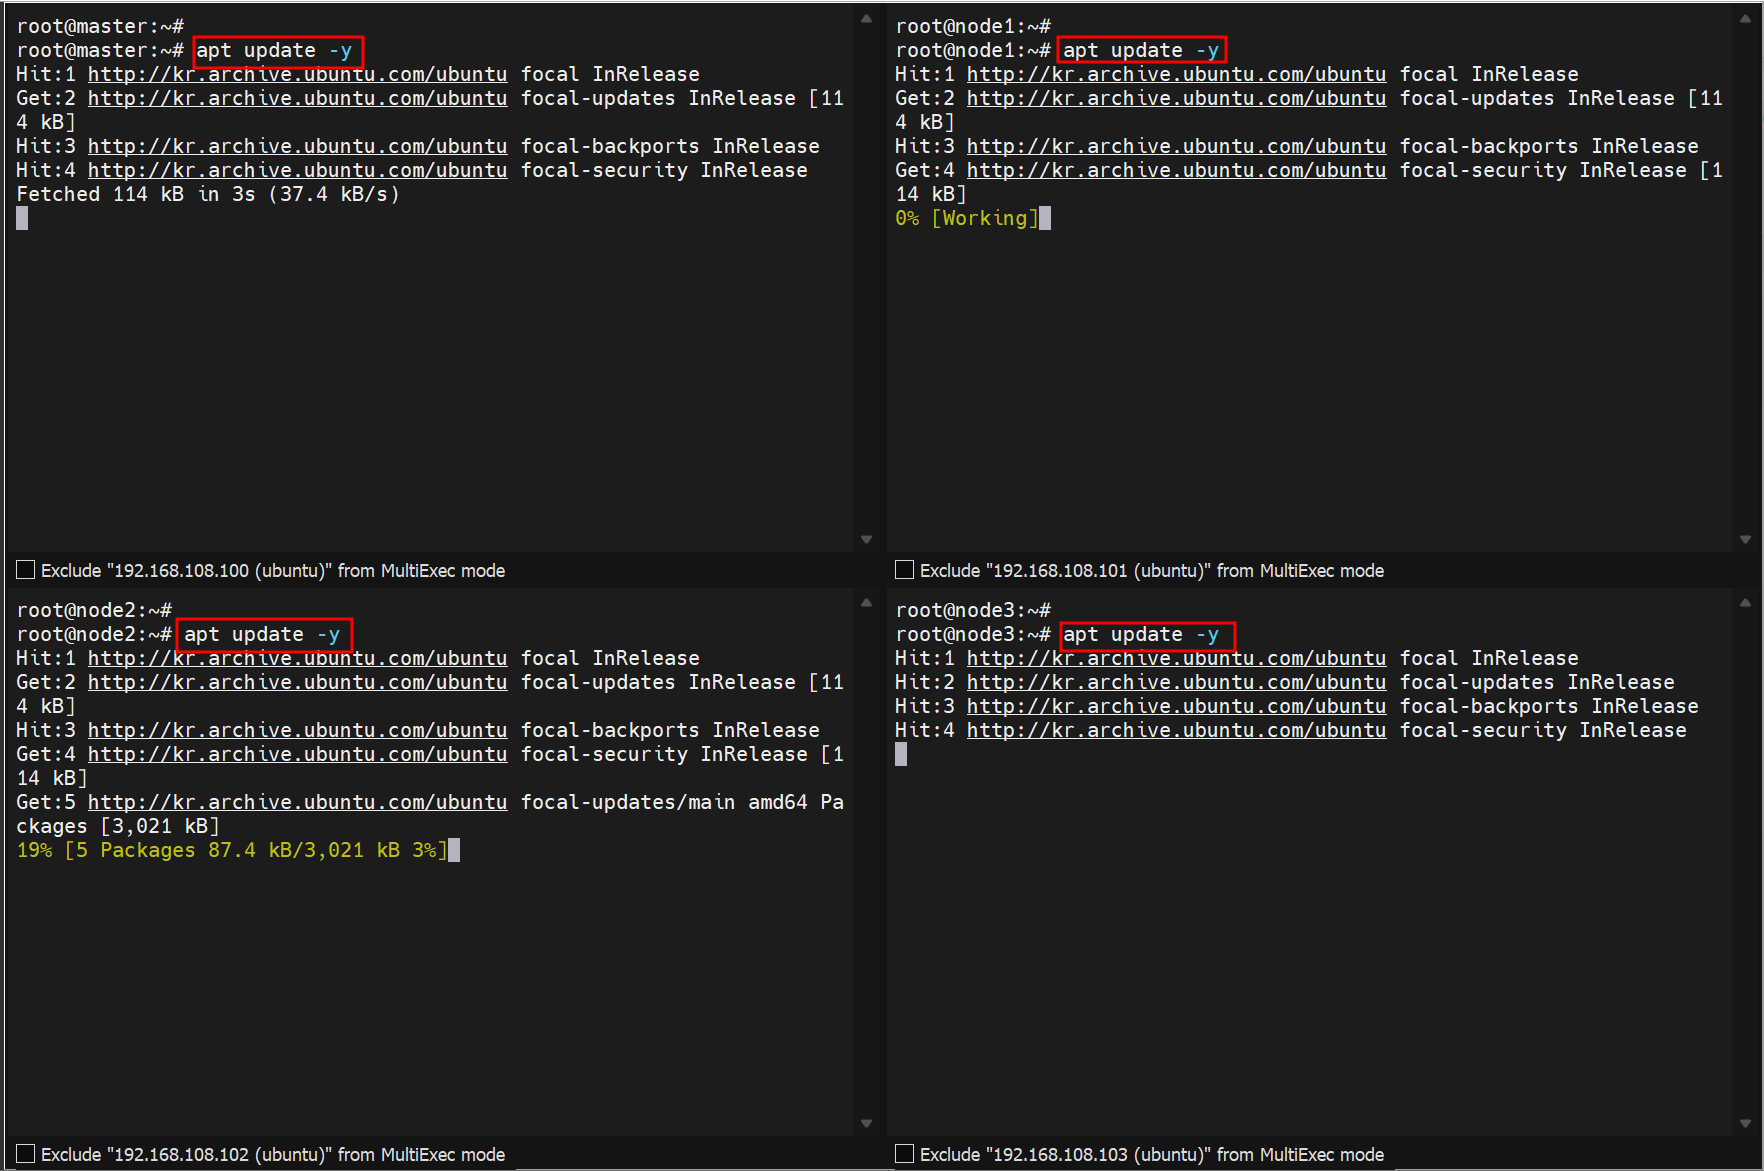
Task: Open Get:2 focal-updates URL in node2 pane
Action: 297,682
